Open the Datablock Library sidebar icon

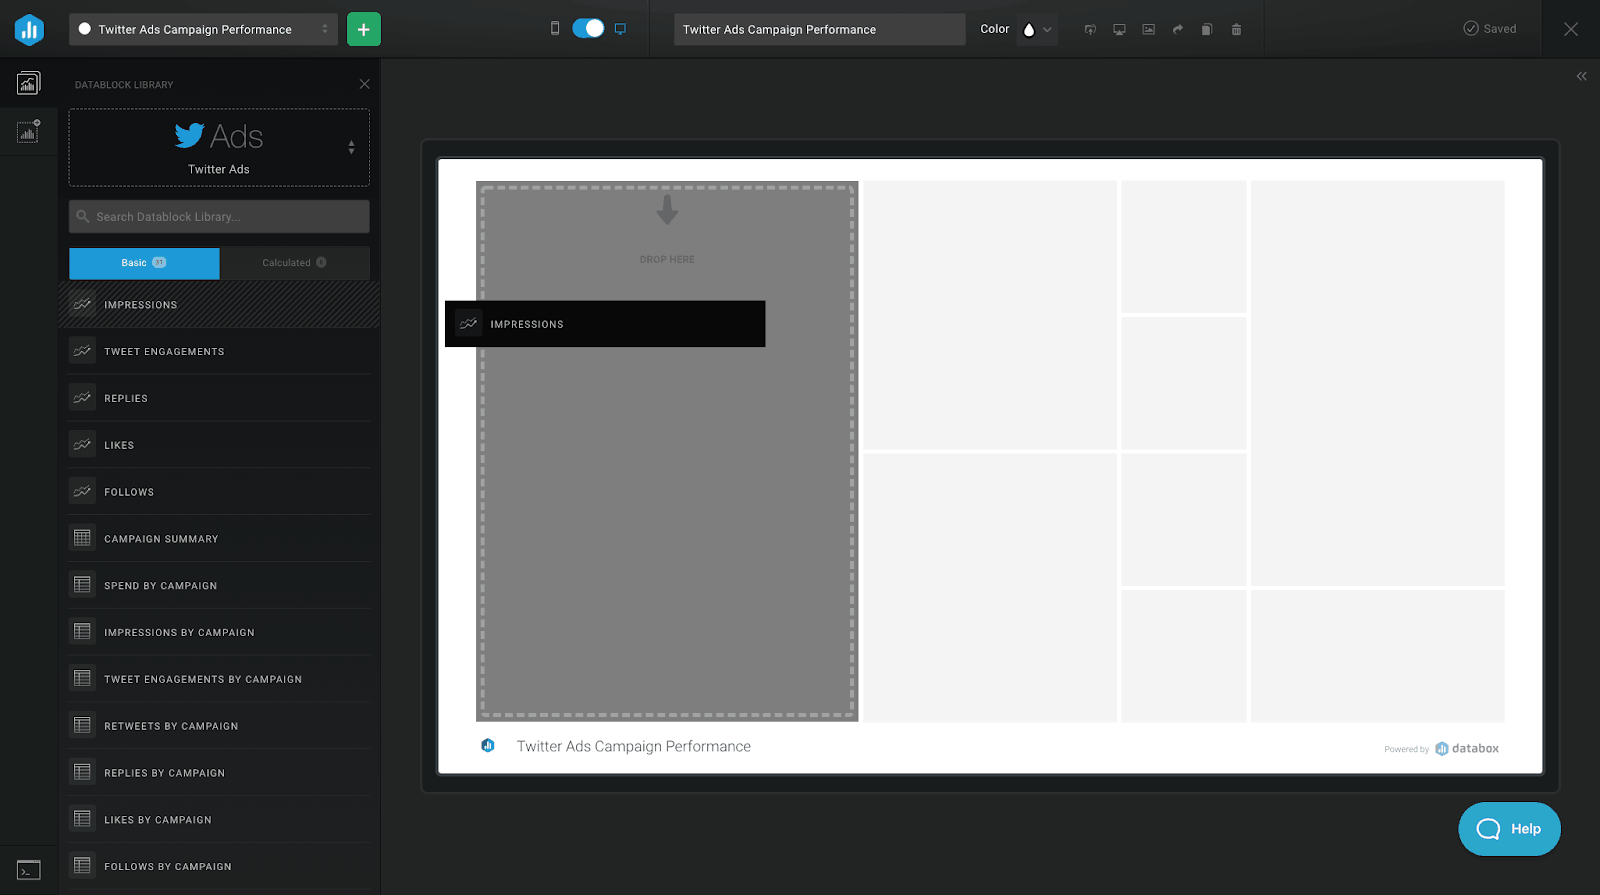tap(29, 83)
